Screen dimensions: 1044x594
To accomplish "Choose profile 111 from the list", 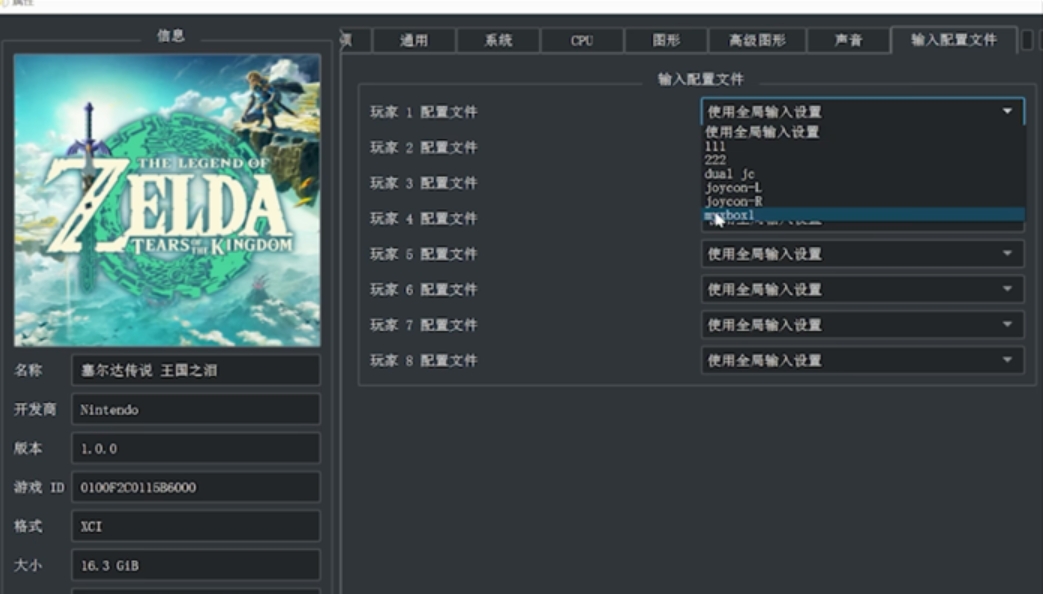I will [x=864, y=146].
